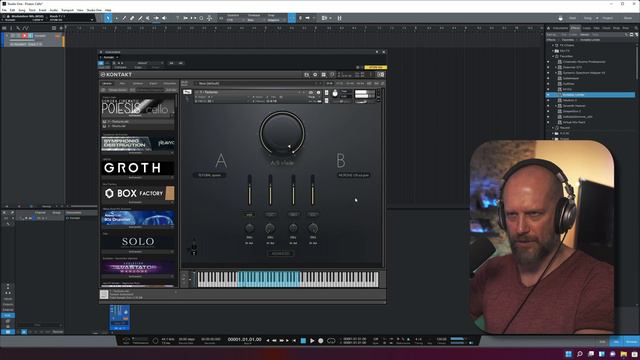
Task: Click the Play button in the transport
Action: 312,340
